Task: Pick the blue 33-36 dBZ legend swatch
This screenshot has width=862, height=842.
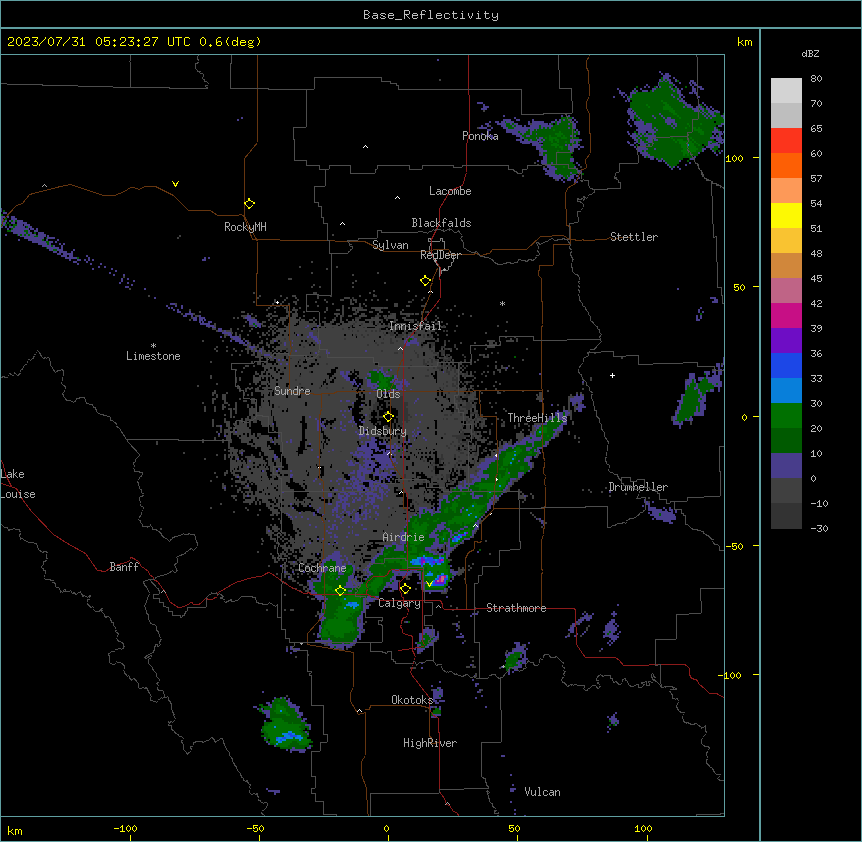Action: [786, 365]
